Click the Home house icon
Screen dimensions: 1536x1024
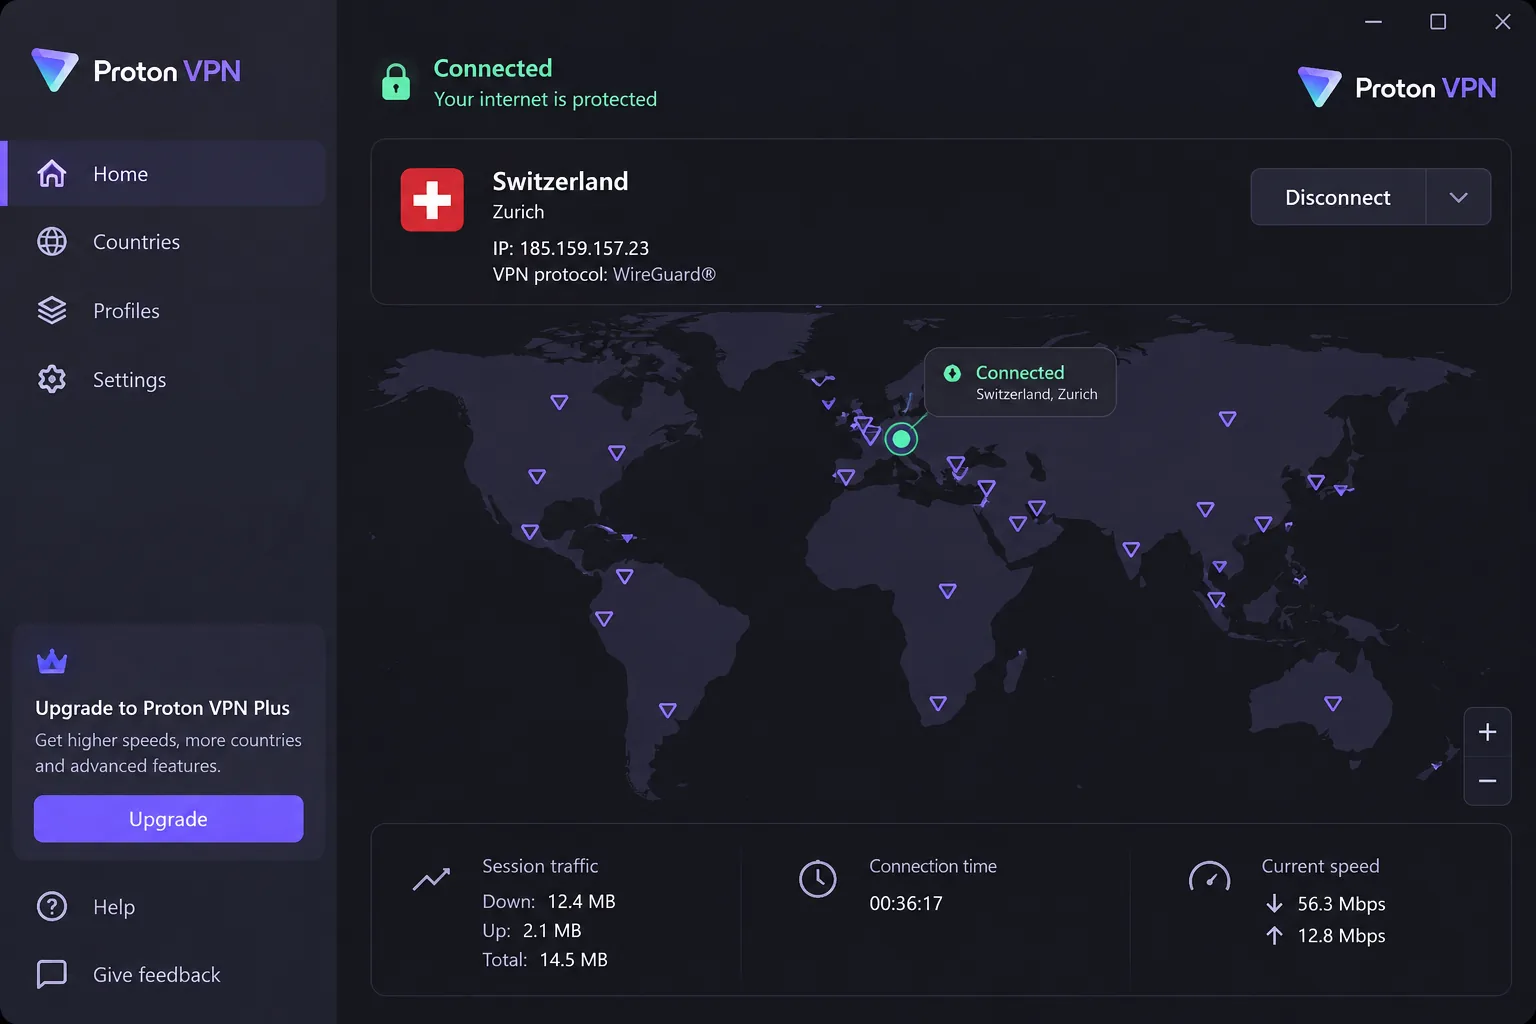tap(52, 174)
